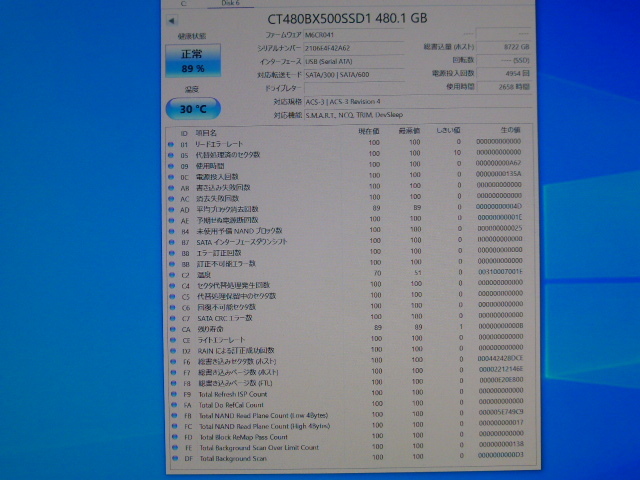This screenshot has height=480, width=640.
Task: Click the empty drive letter field
Action: click(x=353, y=88)
